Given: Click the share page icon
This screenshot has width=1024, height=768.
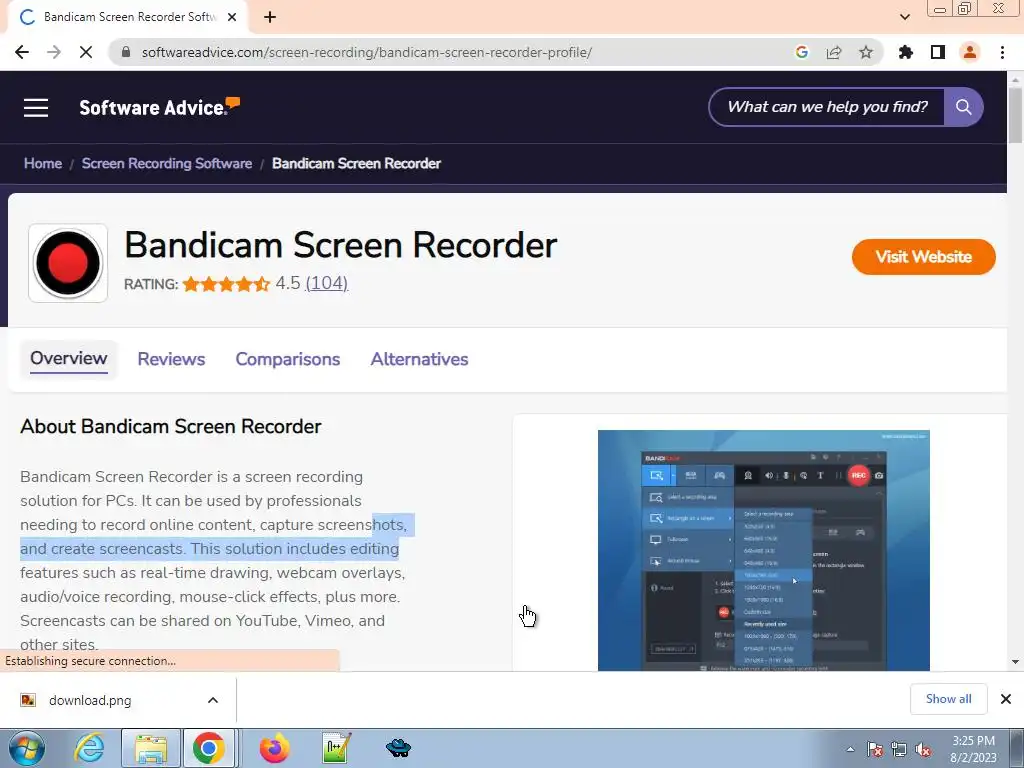Looking at the screenshot, I should [x=834, y=52].
